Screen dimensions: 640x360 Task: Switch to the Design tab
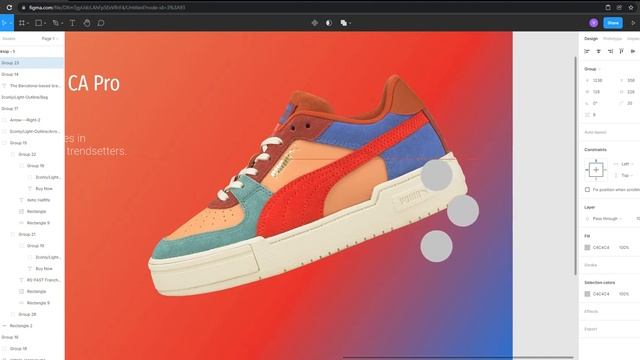click(x=591, y=38)
